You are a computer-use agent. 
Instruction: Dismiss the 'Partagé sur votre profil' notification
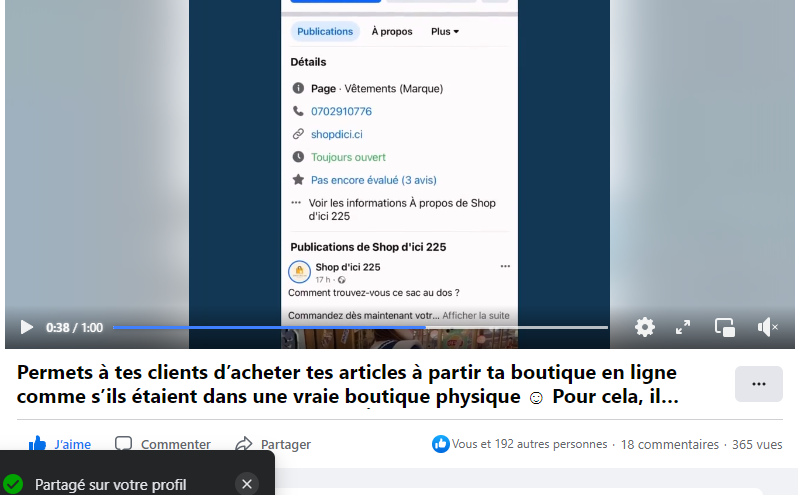(x=247, y=484)
